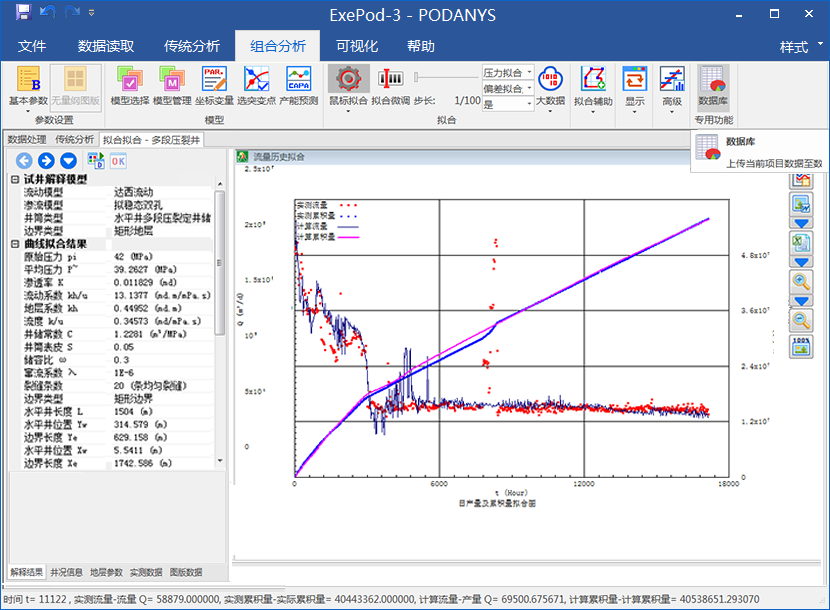Select the 井况信息 bottom tab

pyautogui.click(x=66, y=572)
